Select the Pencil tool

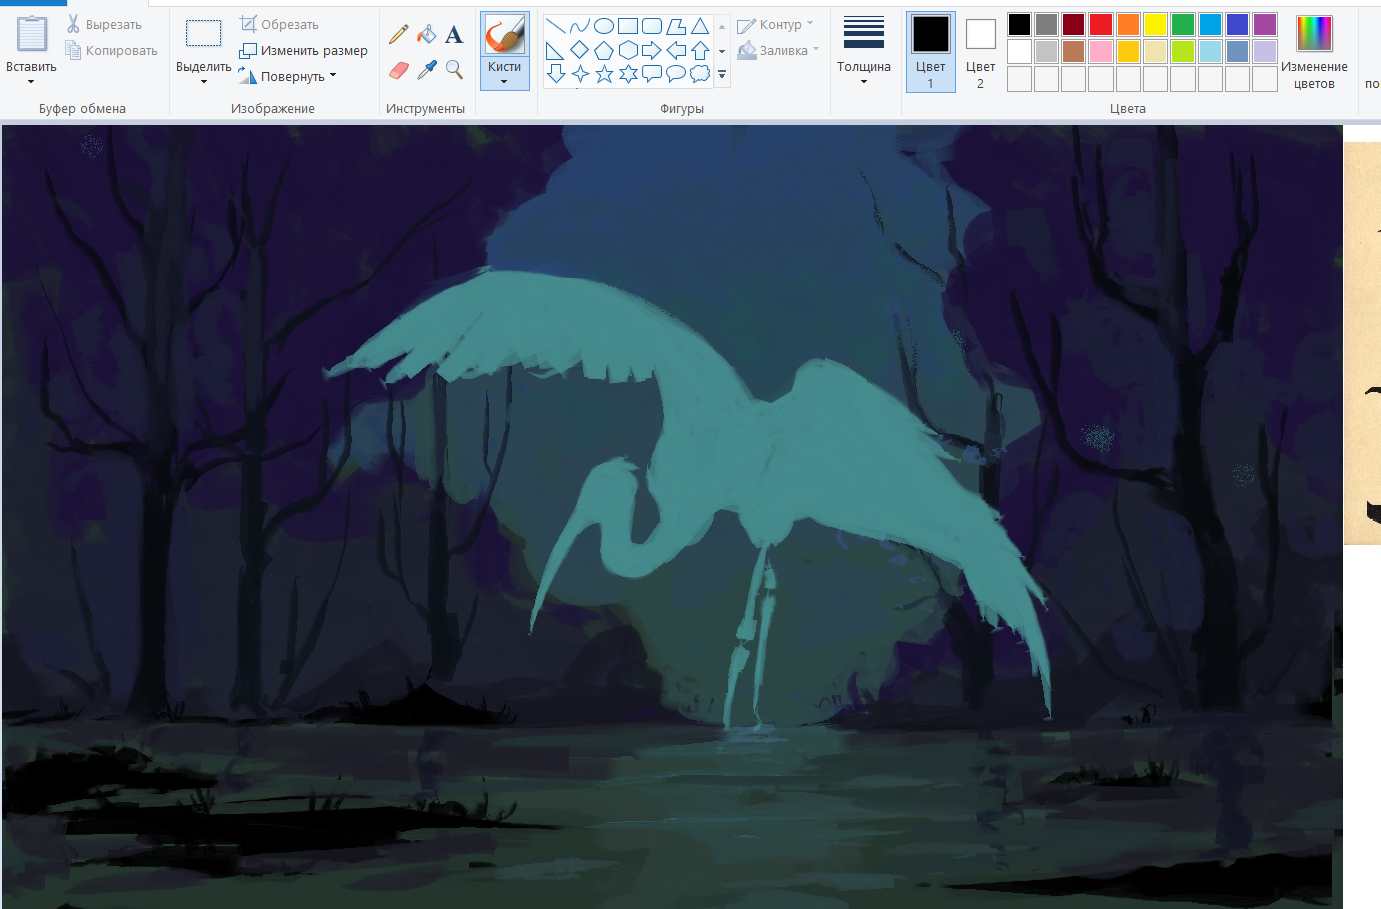[398, 35]
